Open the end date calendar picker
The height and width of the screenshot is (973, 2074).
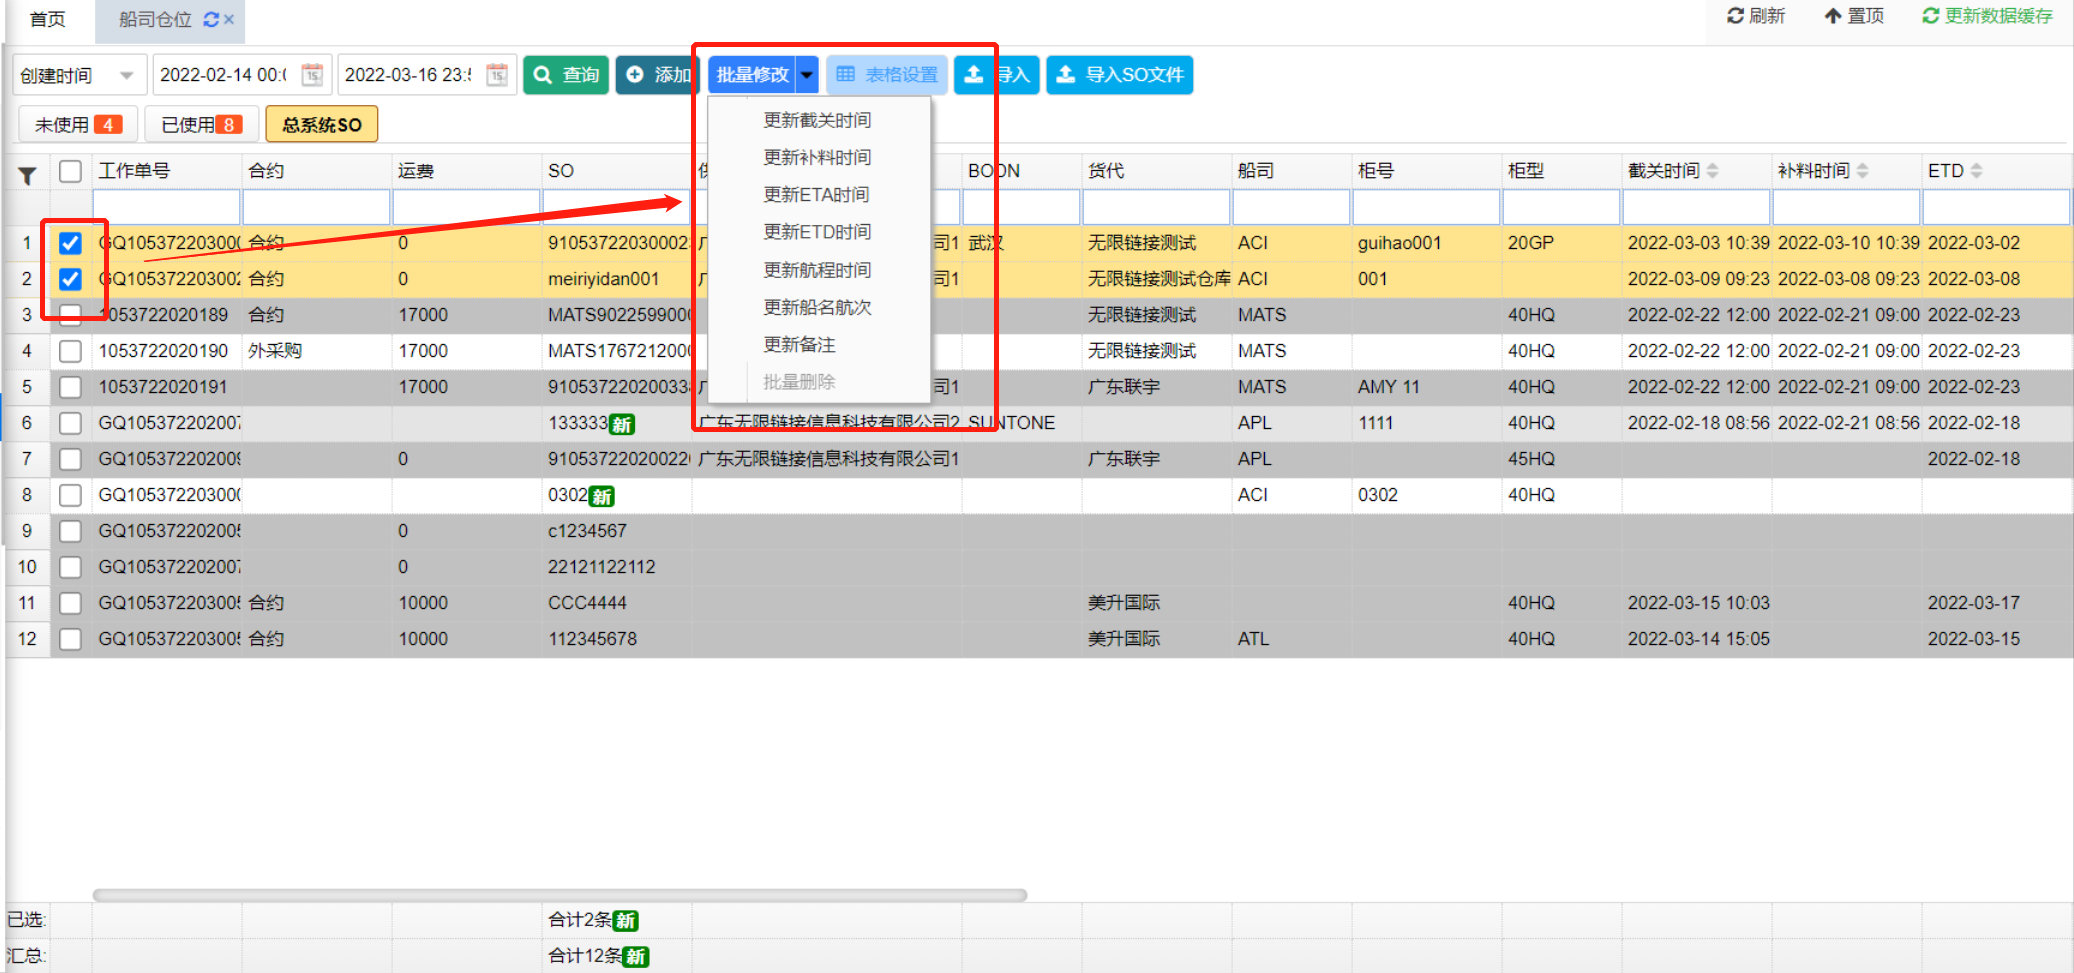[x=497, y=75]
